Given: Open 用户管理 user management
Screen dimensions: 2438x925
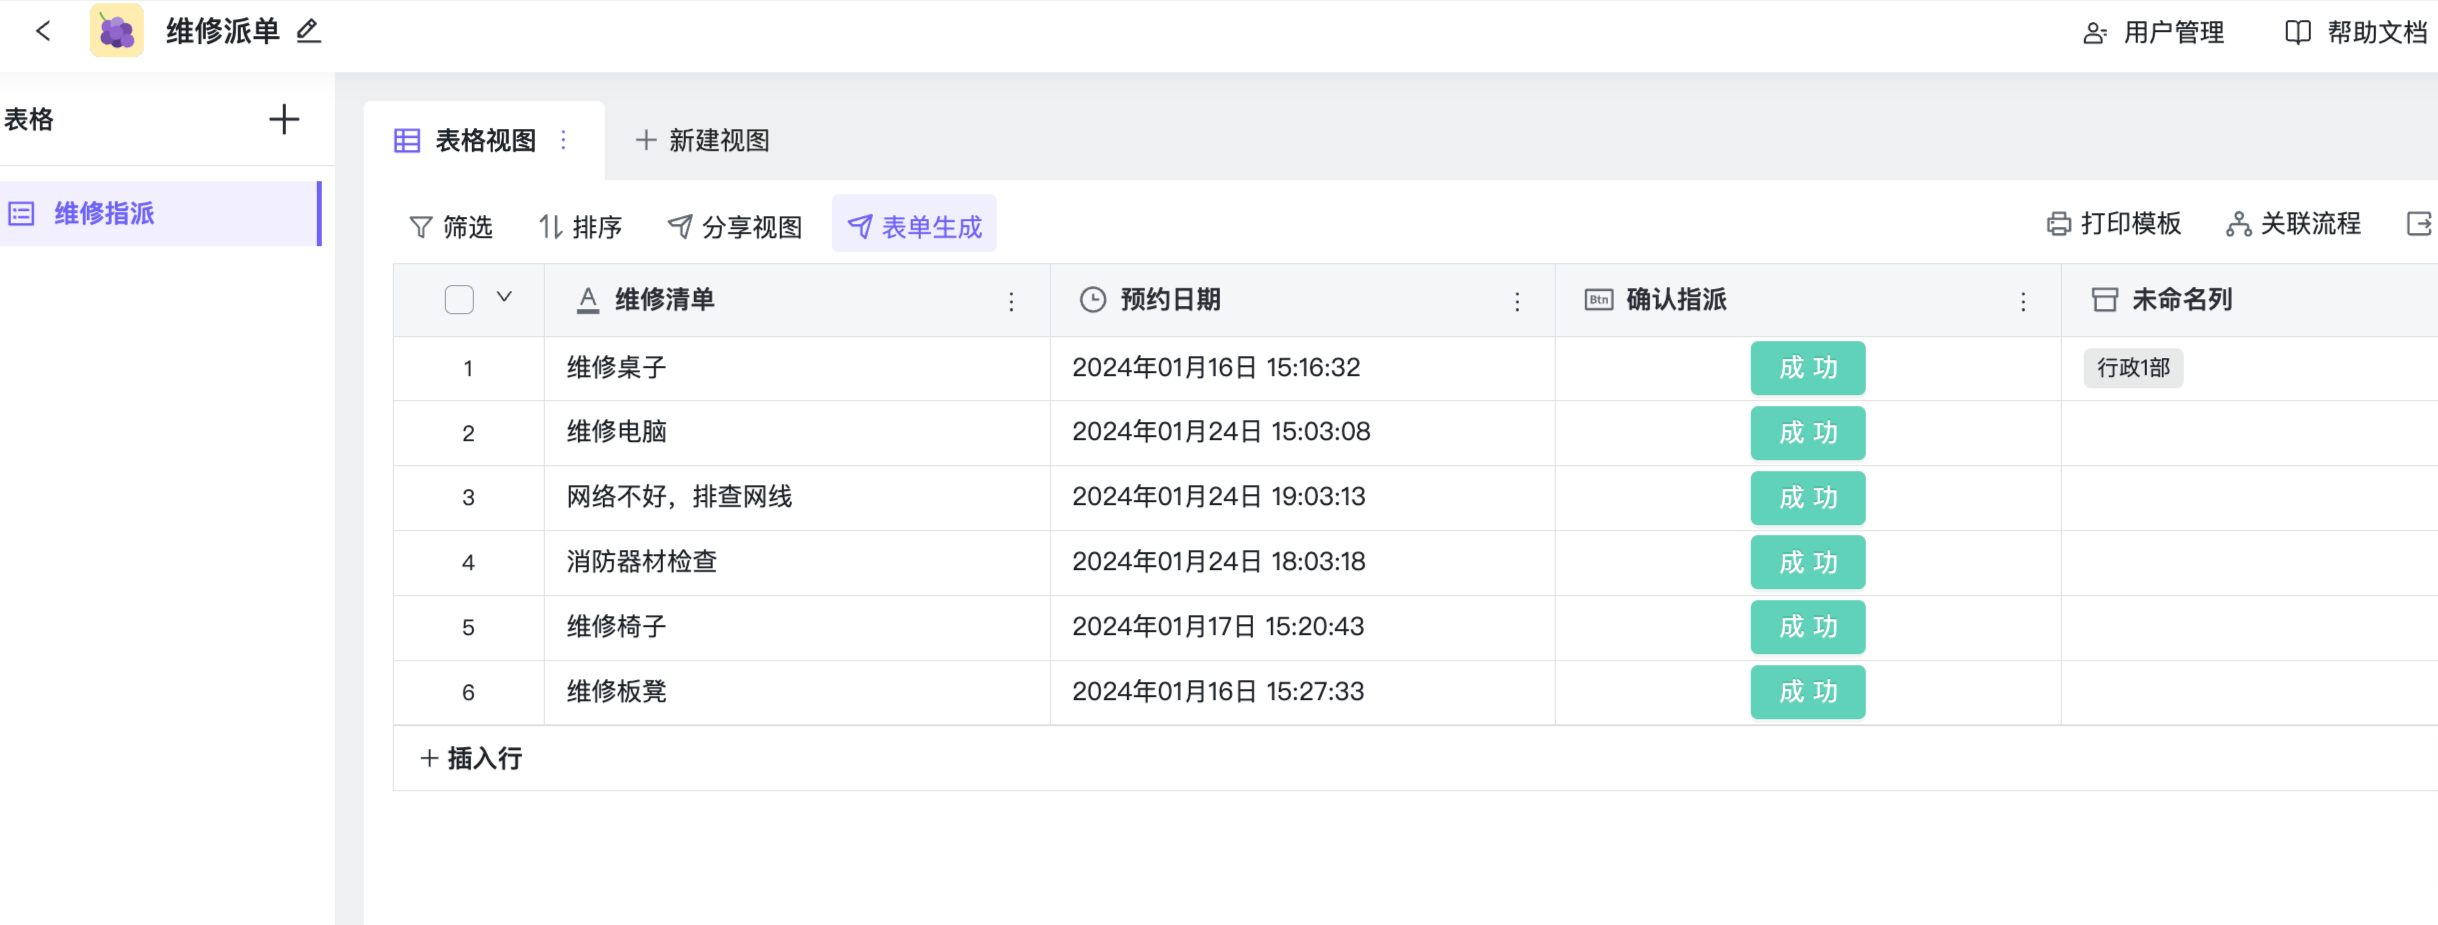Looking at the screenshot, I should coord(2154,33).
